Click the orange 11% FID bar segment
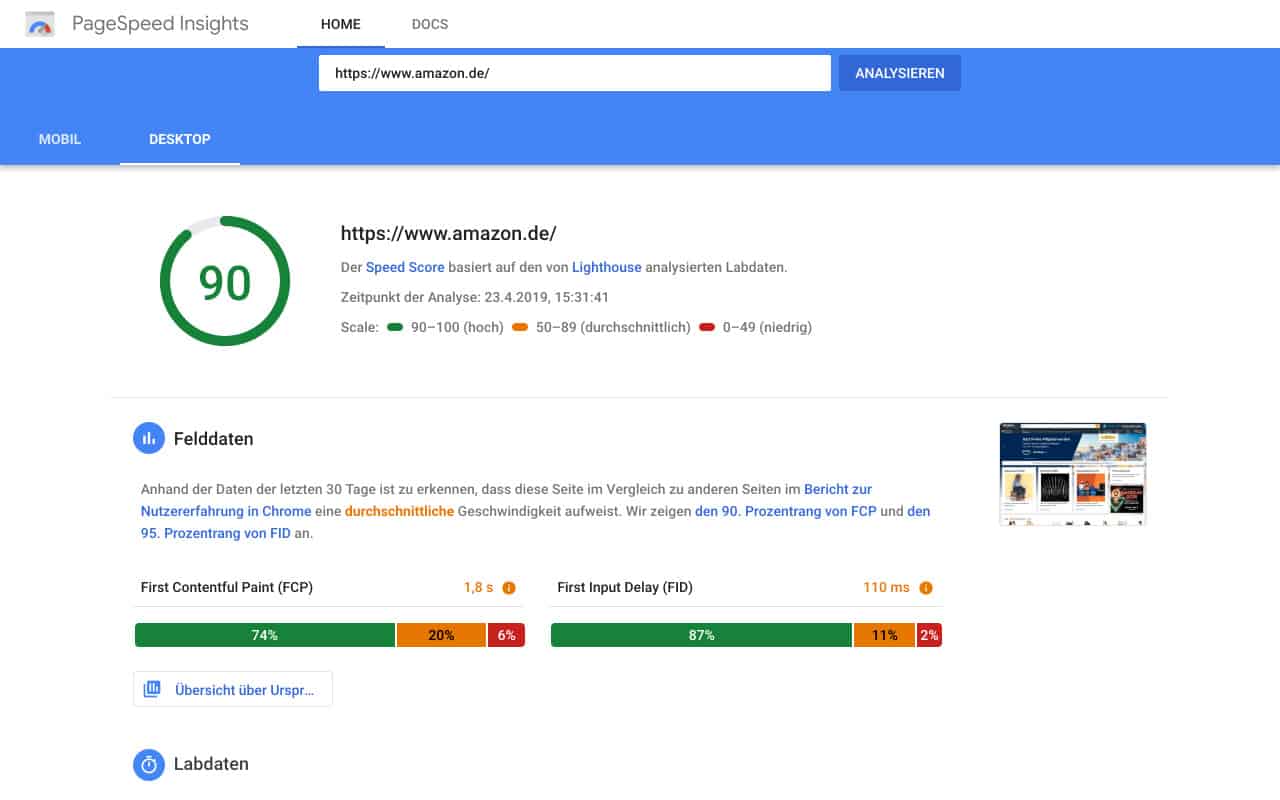 [884, 635]
